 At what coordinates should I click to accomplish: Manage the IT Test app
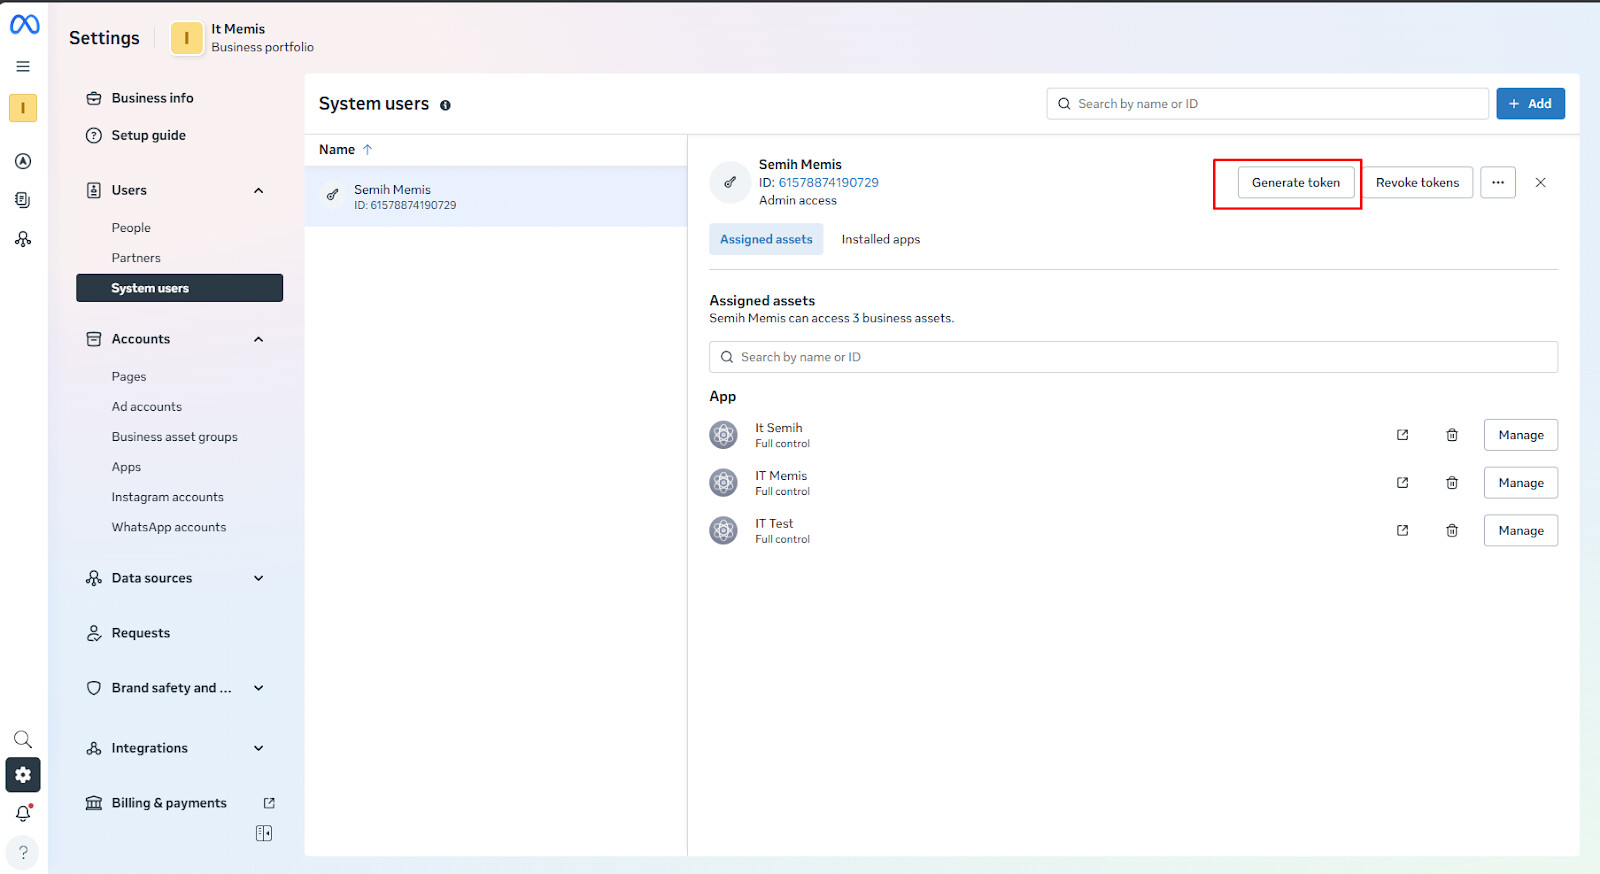coord(1521,531)
